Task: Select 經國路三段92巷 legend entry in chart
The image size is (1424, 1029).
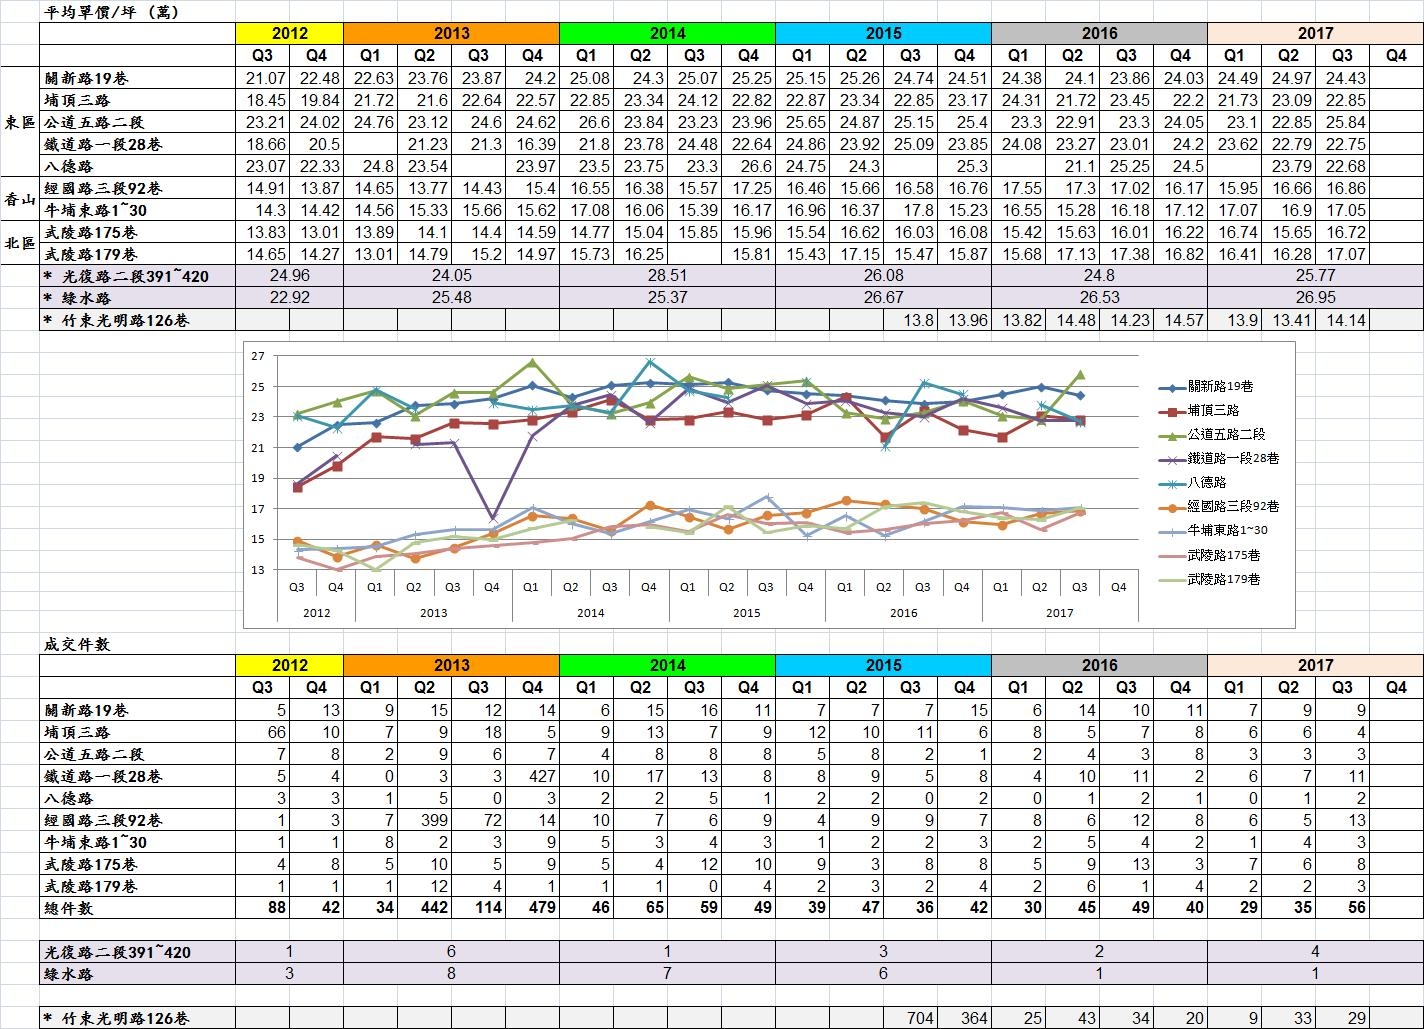Action: [x=1219, y=507]
